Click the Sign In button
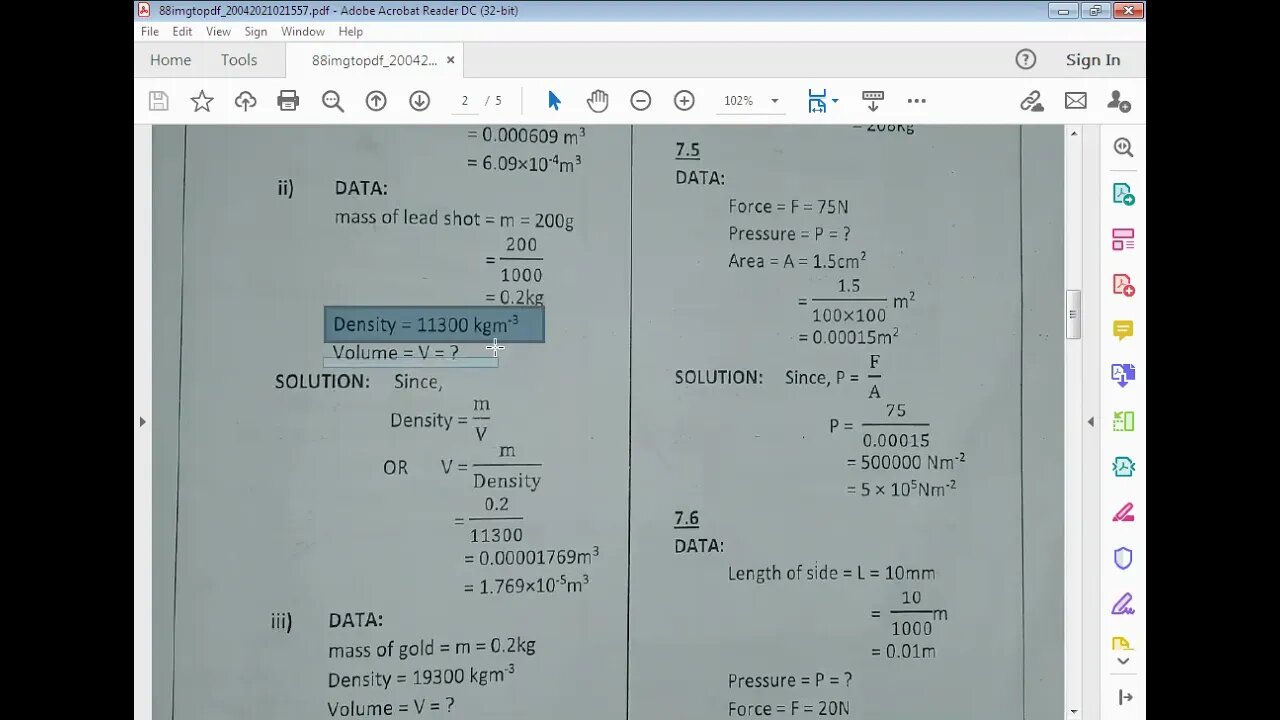 (x=1093, y=60)
